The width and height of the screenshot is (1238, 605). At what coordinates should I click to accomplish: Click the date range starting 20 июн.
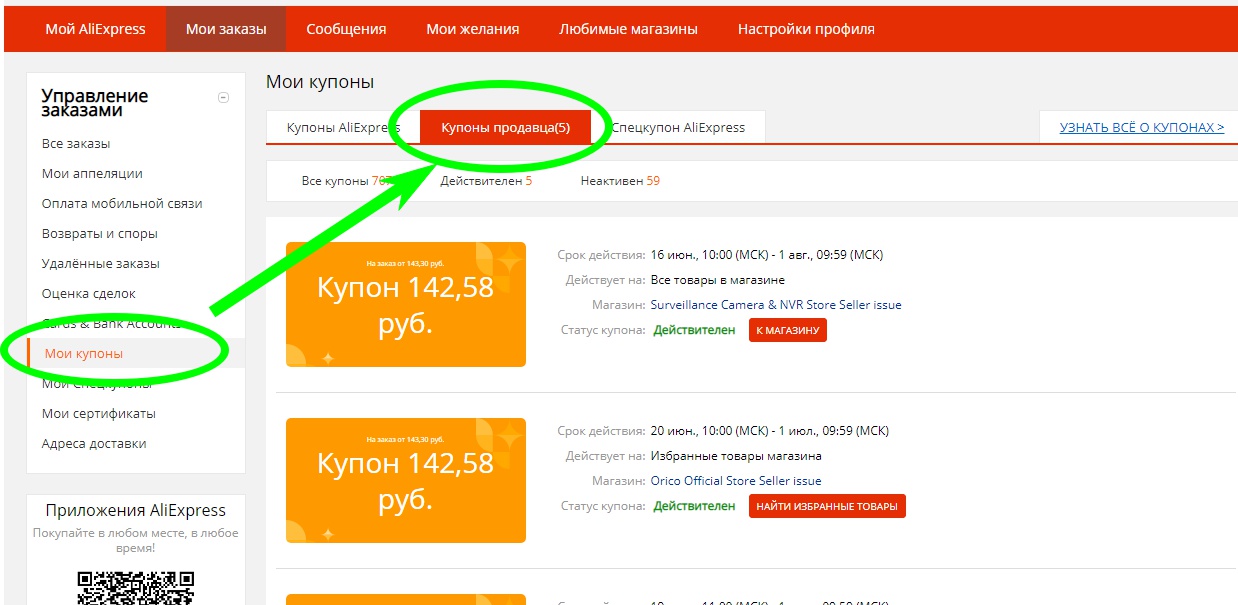pos(770,431)
